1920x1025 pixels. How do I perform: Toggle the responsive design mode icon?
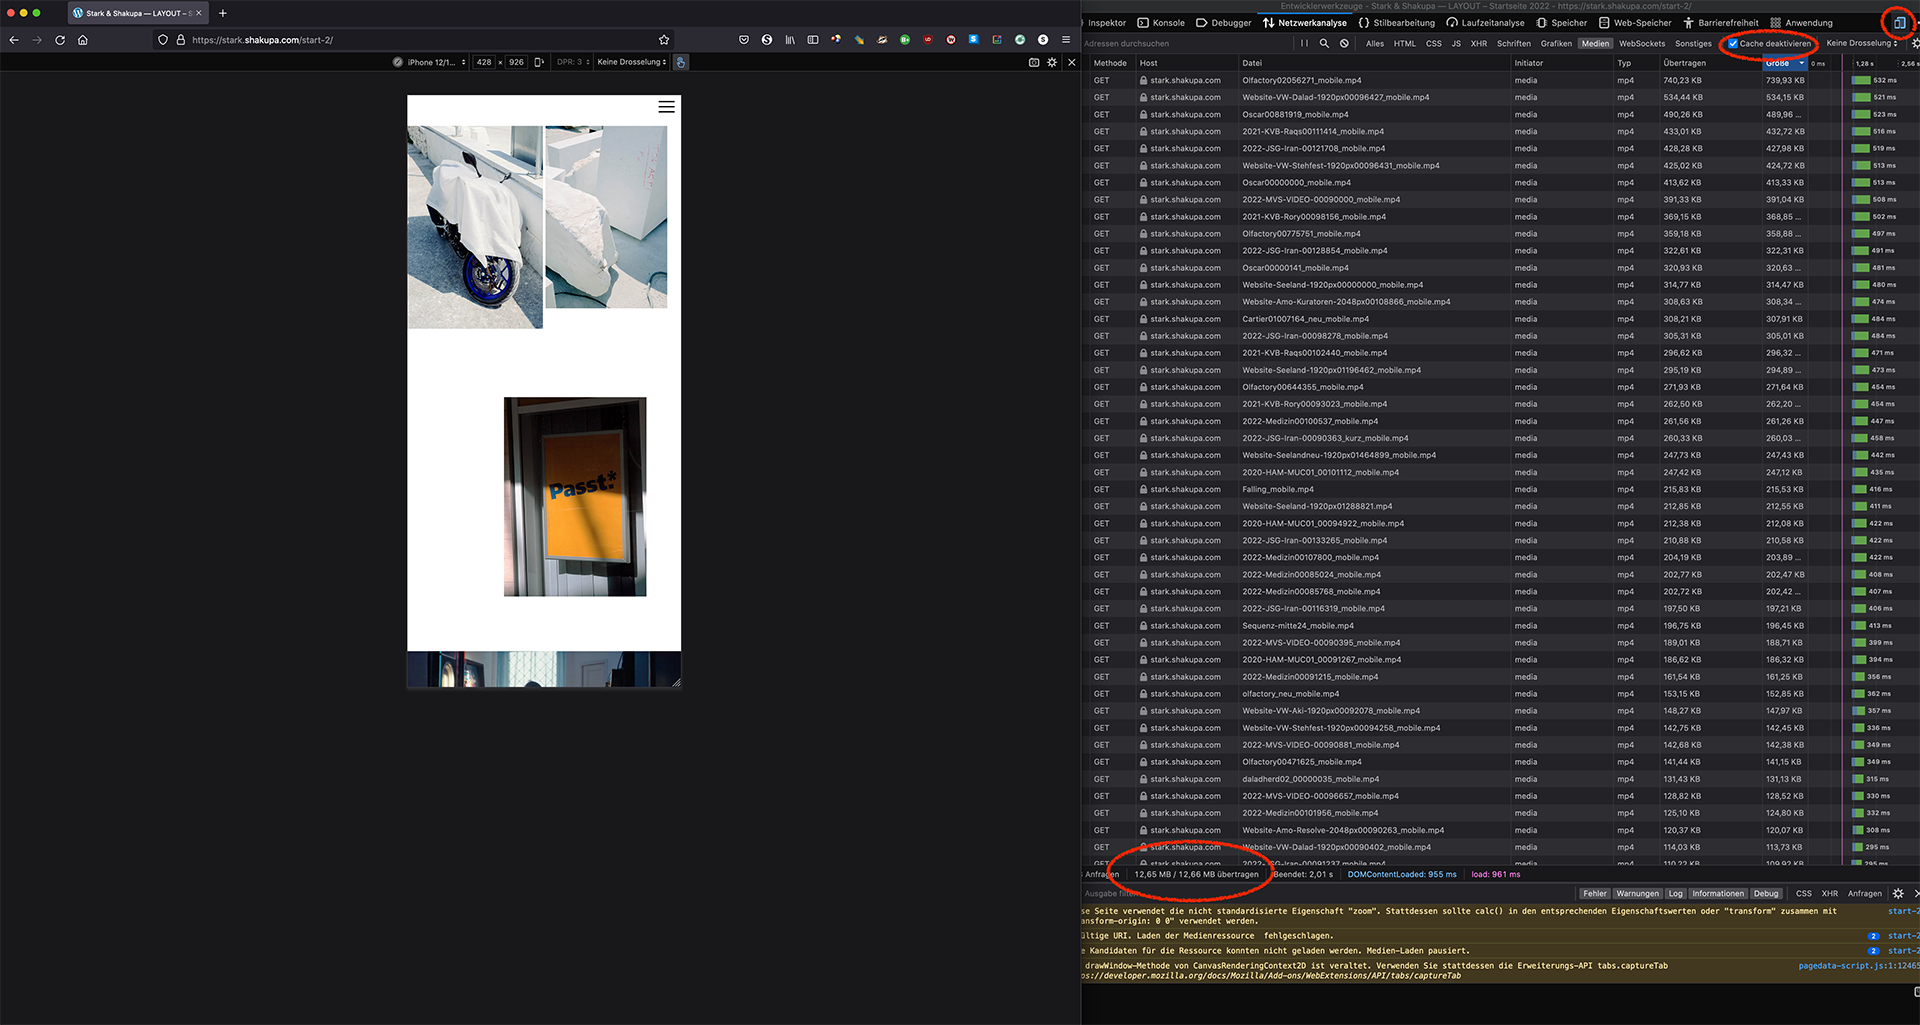click(1898, 22)
